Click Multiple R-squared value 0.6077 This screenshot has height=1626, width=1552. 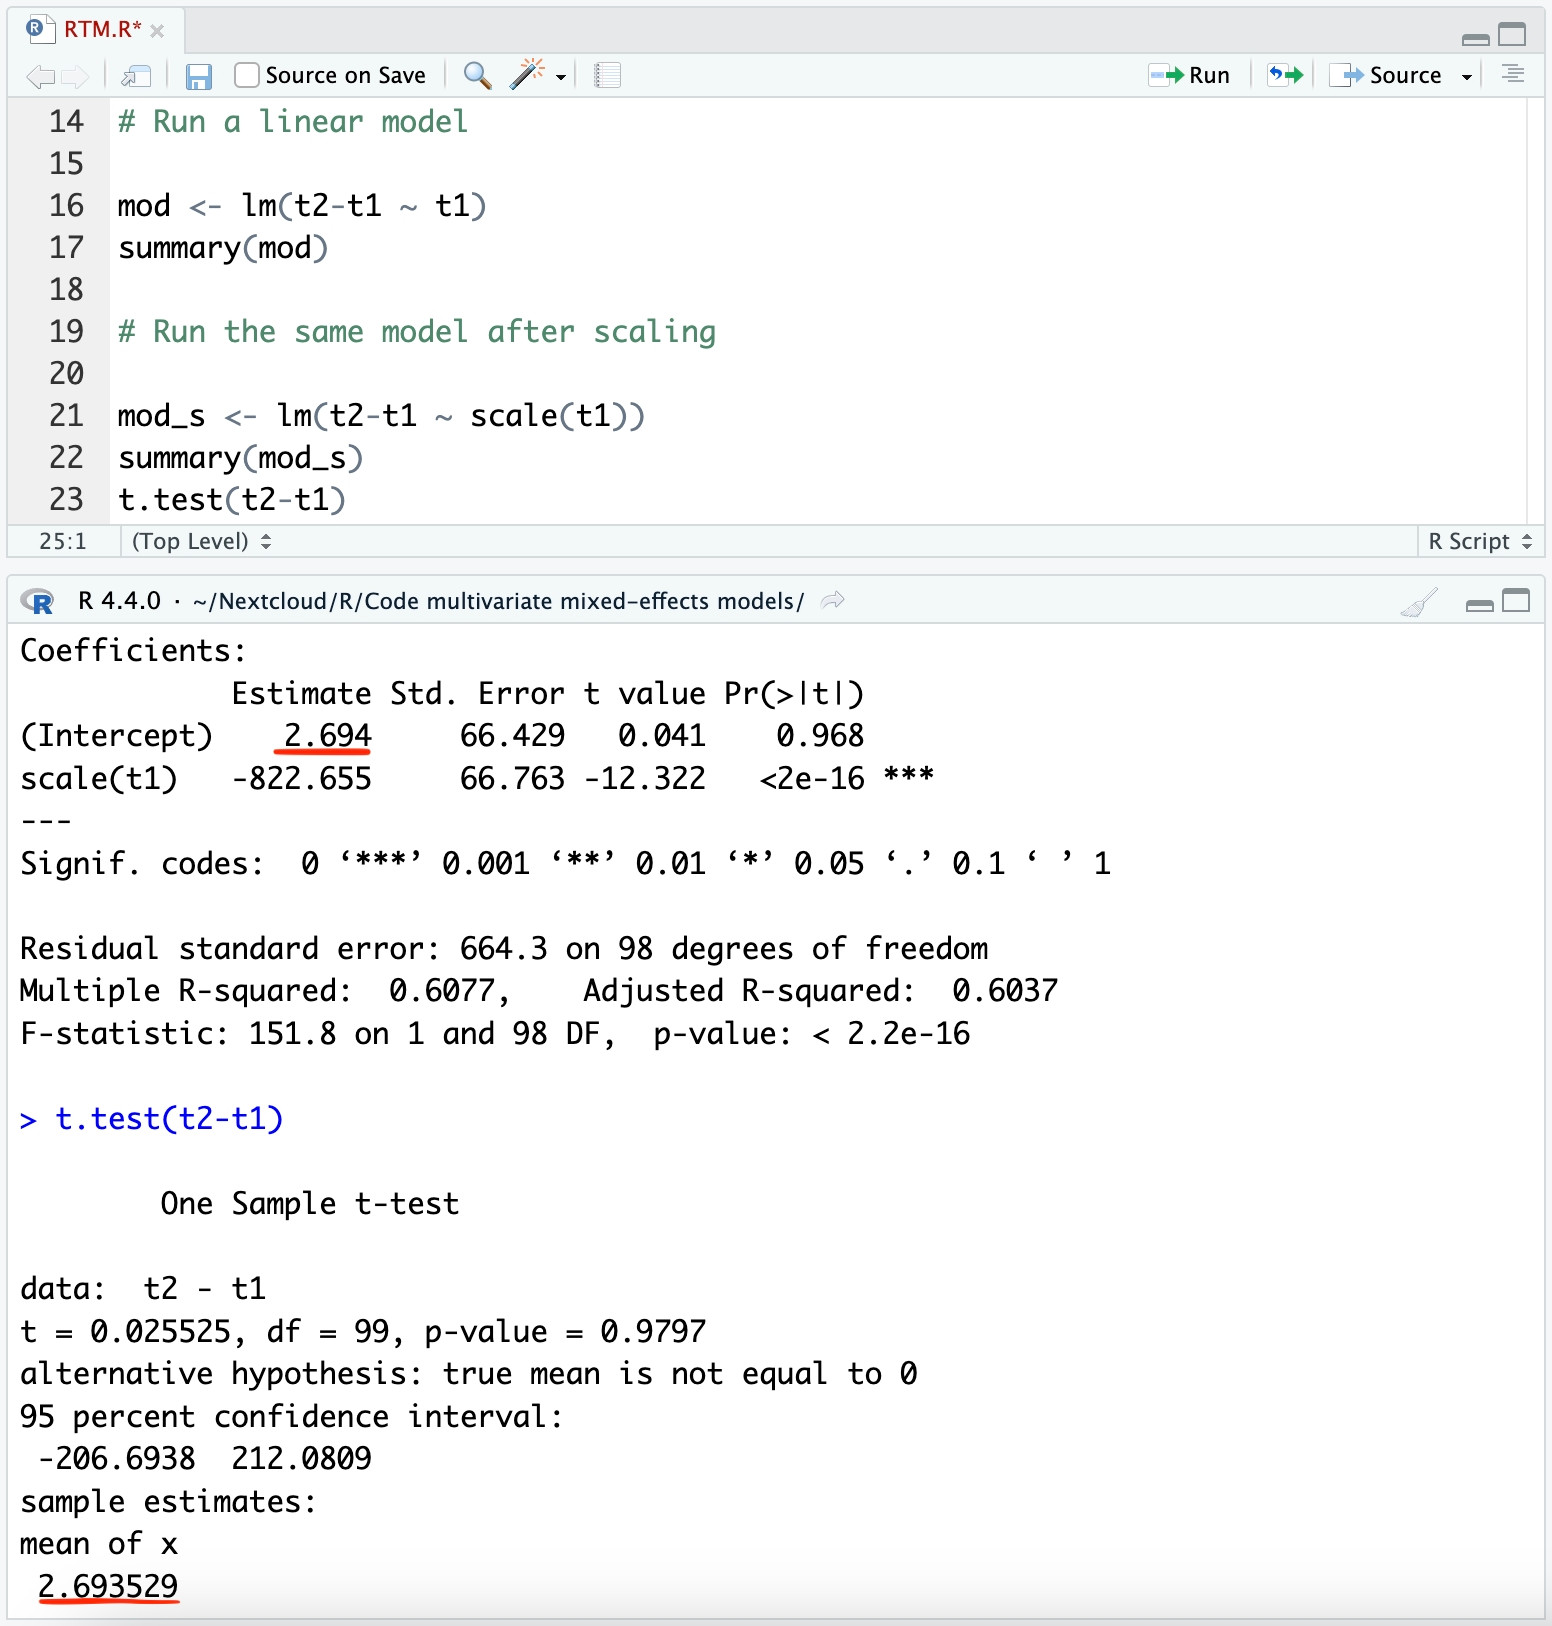[x=442, y=991]
